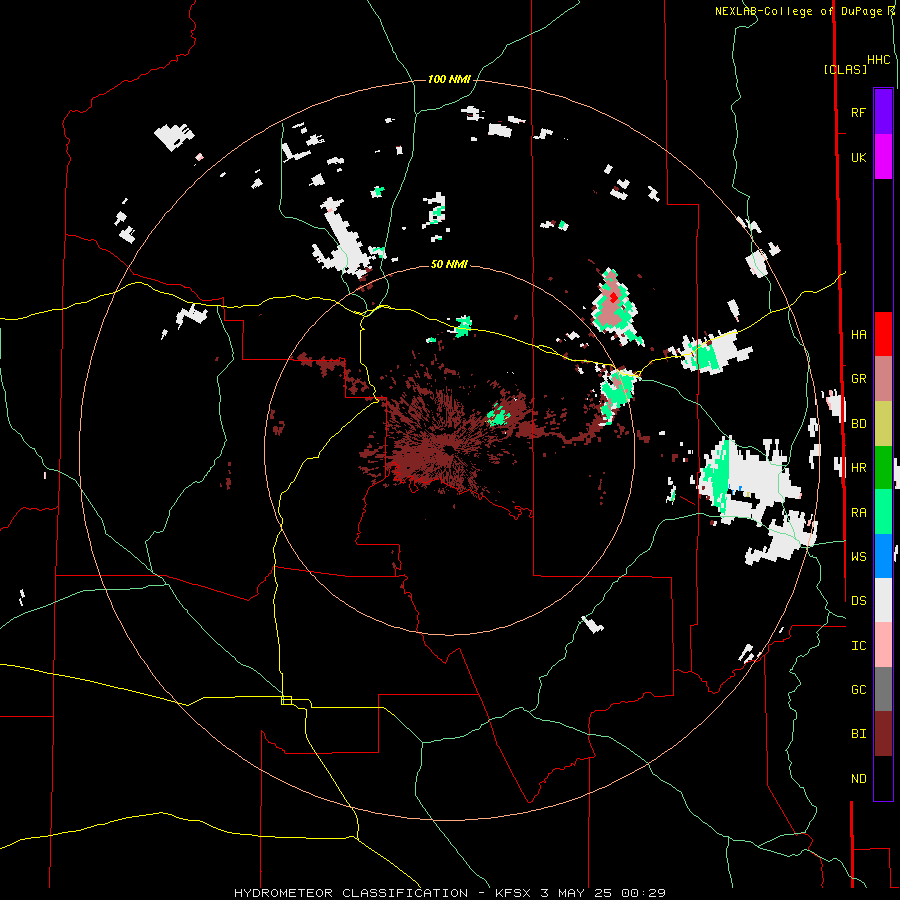The height and width of the screenshot is (900, 900).
Task: Click the 100 NMI range ring label
Action: 449,79
